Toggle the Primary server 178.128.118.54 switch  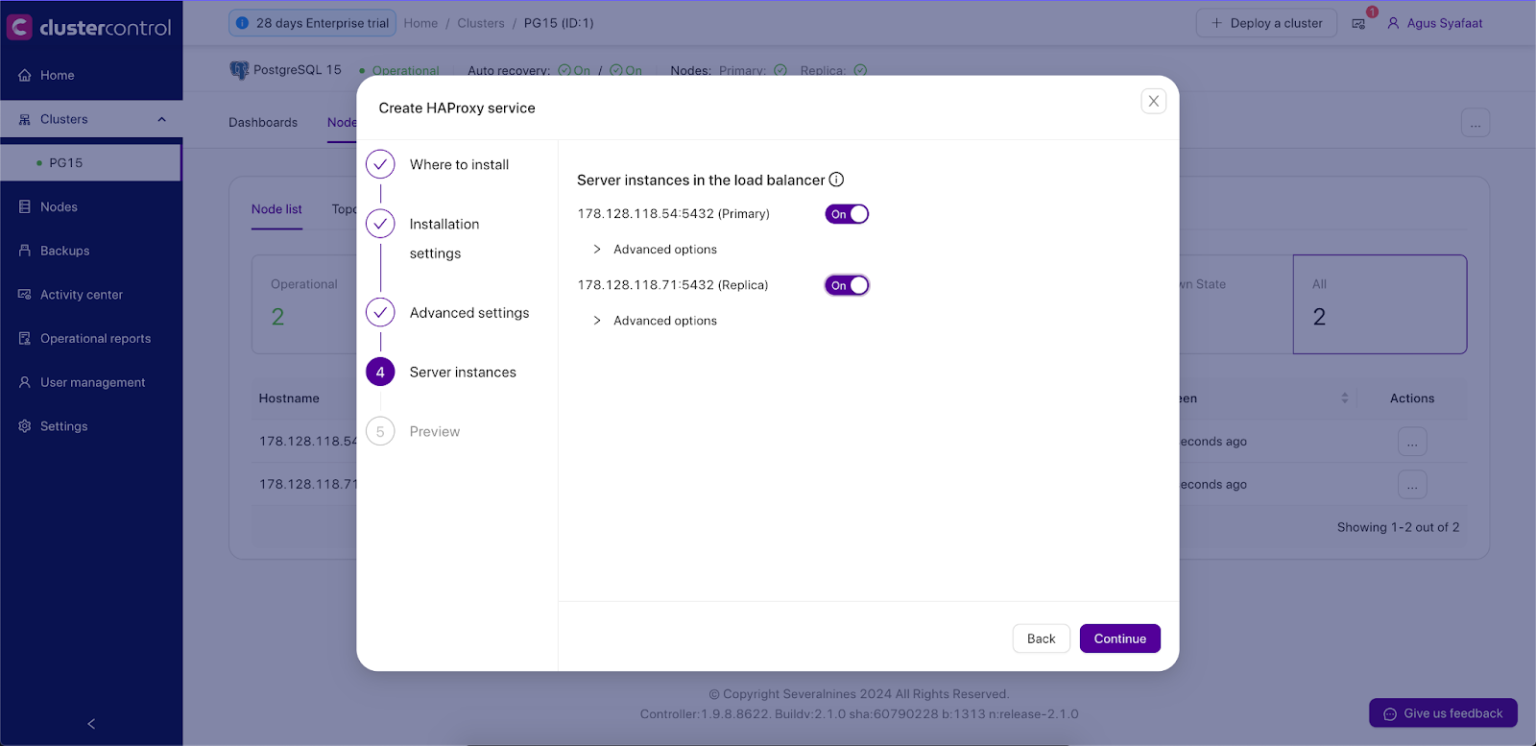click(x=847, y=214)
